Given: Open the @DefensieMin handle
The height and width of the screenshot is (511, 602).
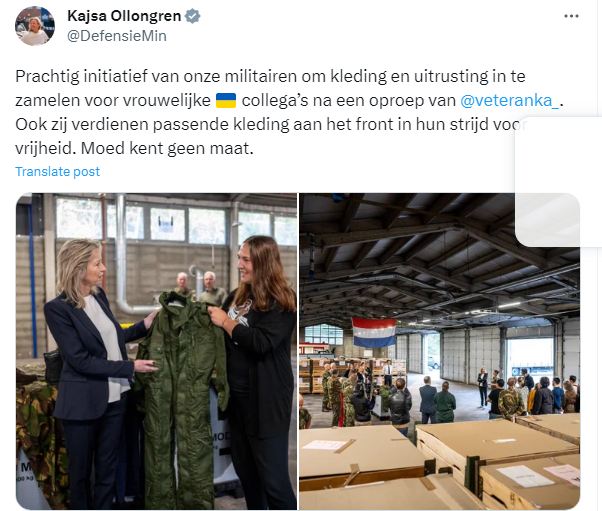Looking at the screenshot, I should tap(117, 36).
